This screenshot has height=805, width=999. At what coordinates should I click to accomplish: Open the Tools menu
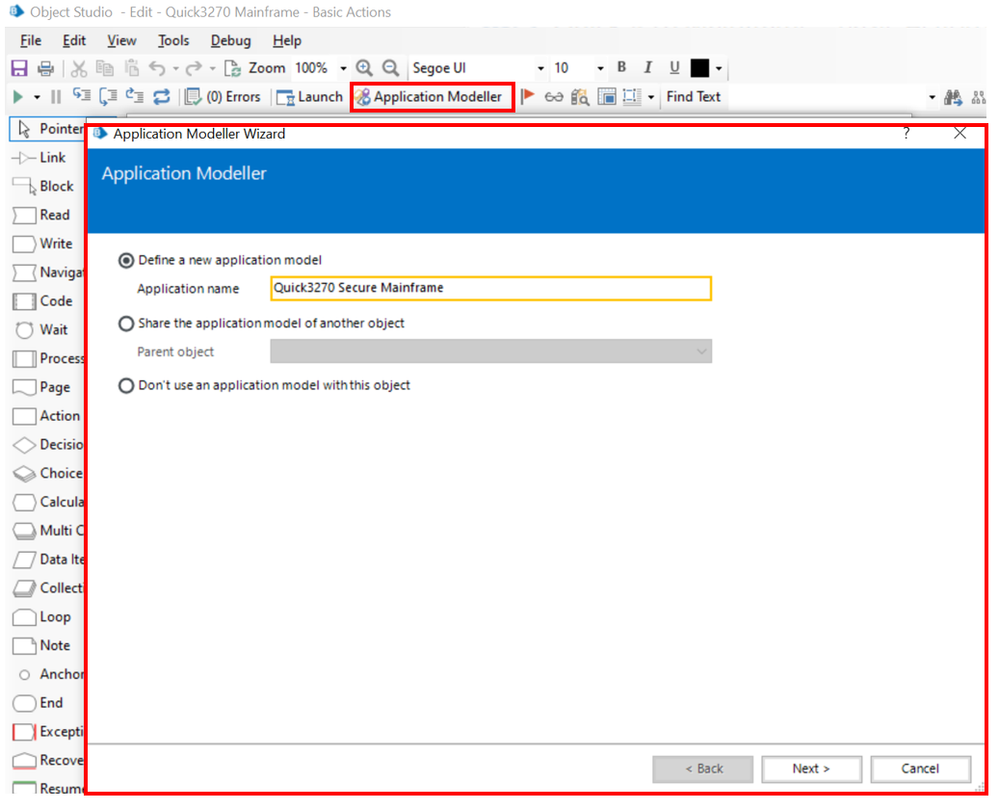tap(173, 41)
